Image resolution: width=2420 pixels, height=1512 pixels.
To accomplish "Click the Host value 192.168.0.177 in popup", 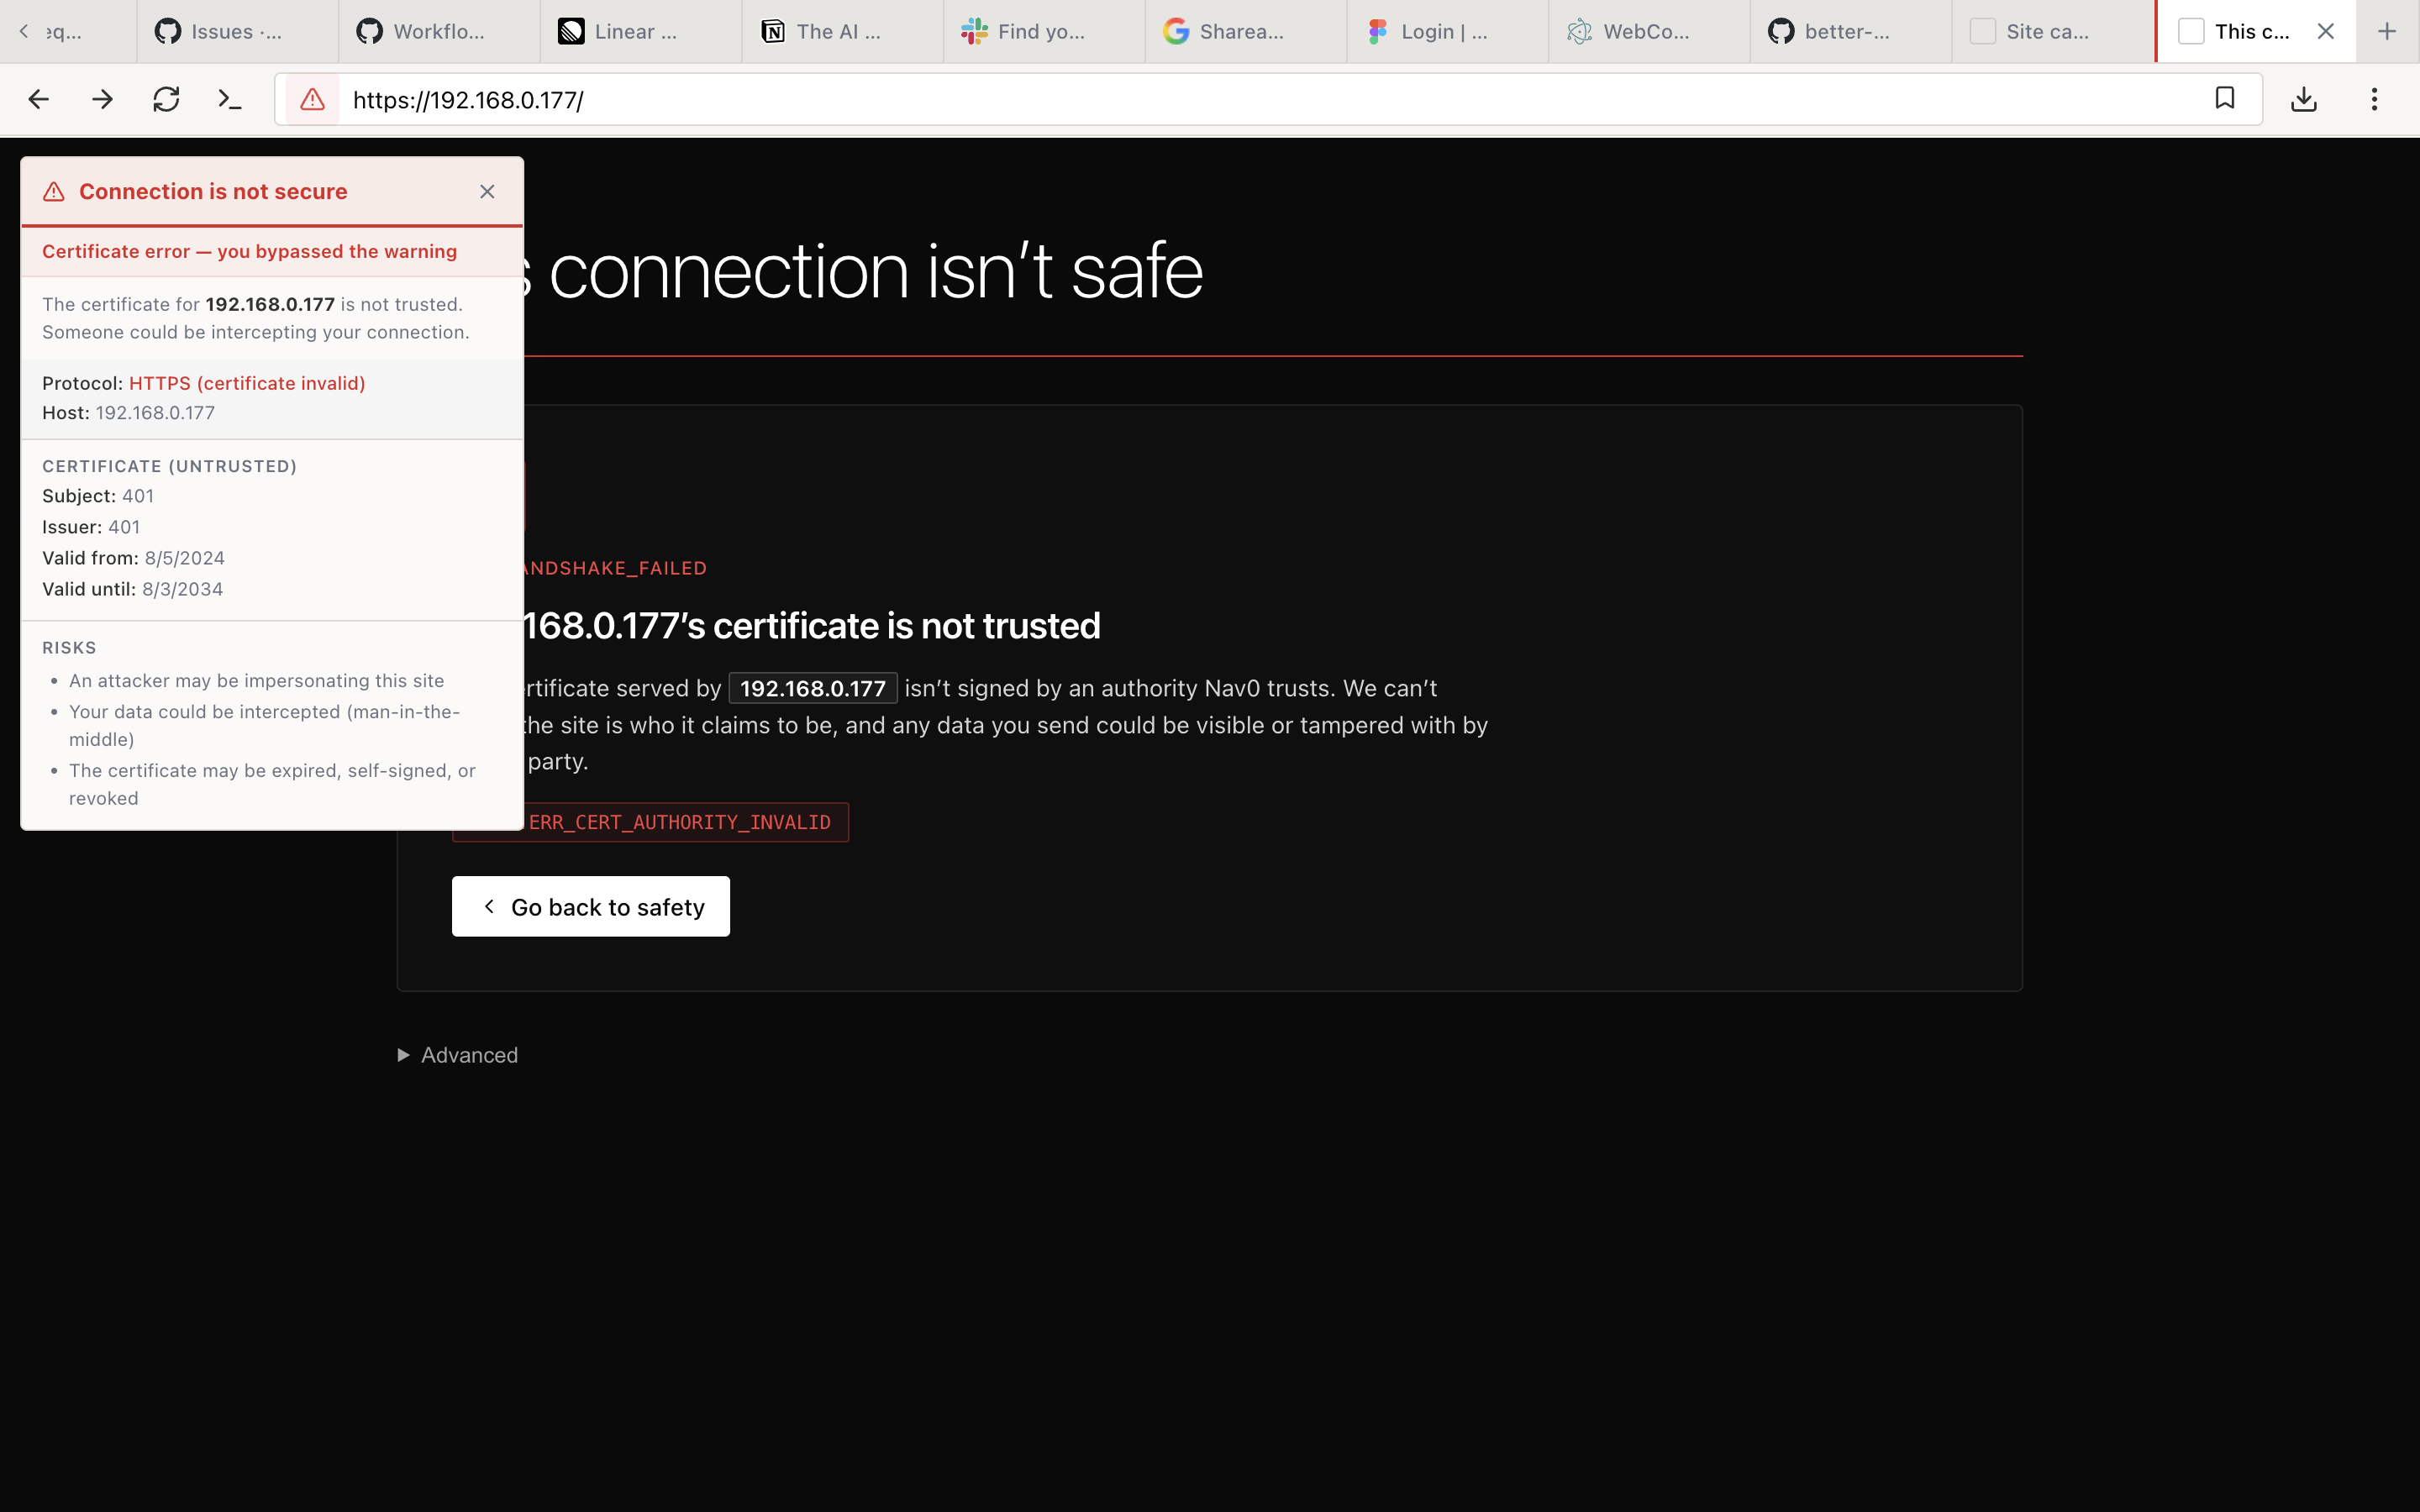I will 155,412.
